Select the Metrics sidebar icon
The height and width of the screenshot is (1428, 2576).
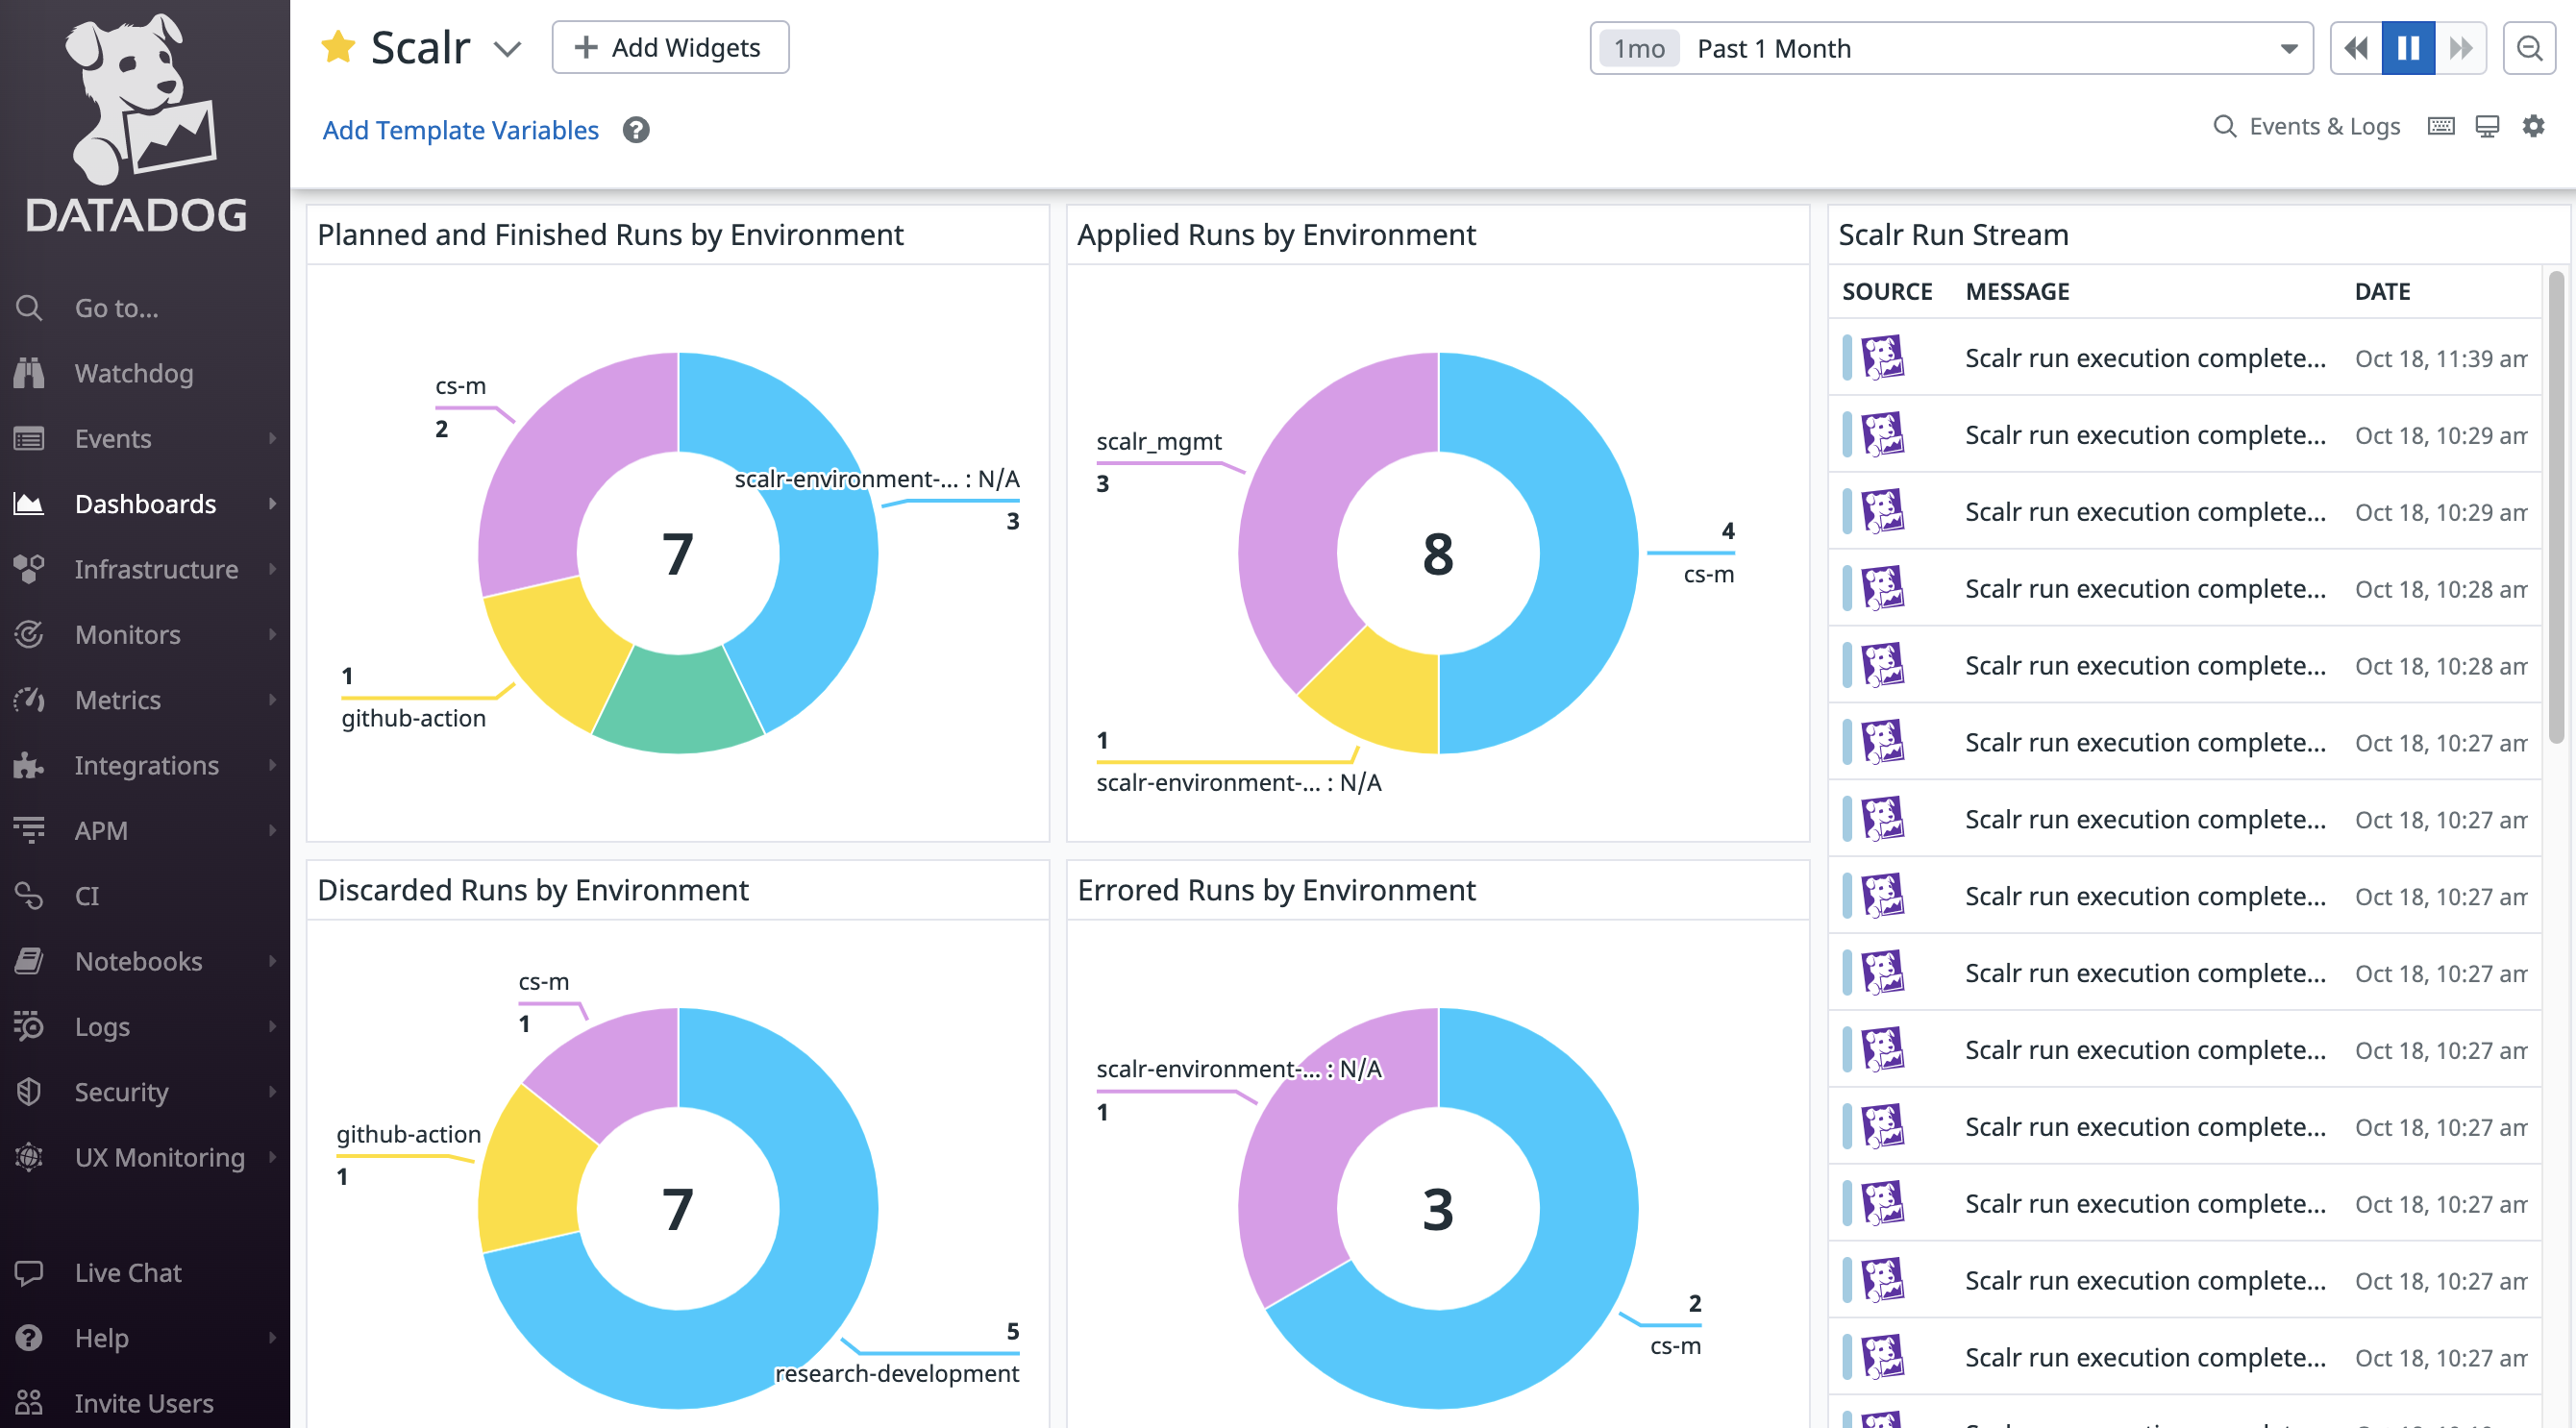click(29, 700)
